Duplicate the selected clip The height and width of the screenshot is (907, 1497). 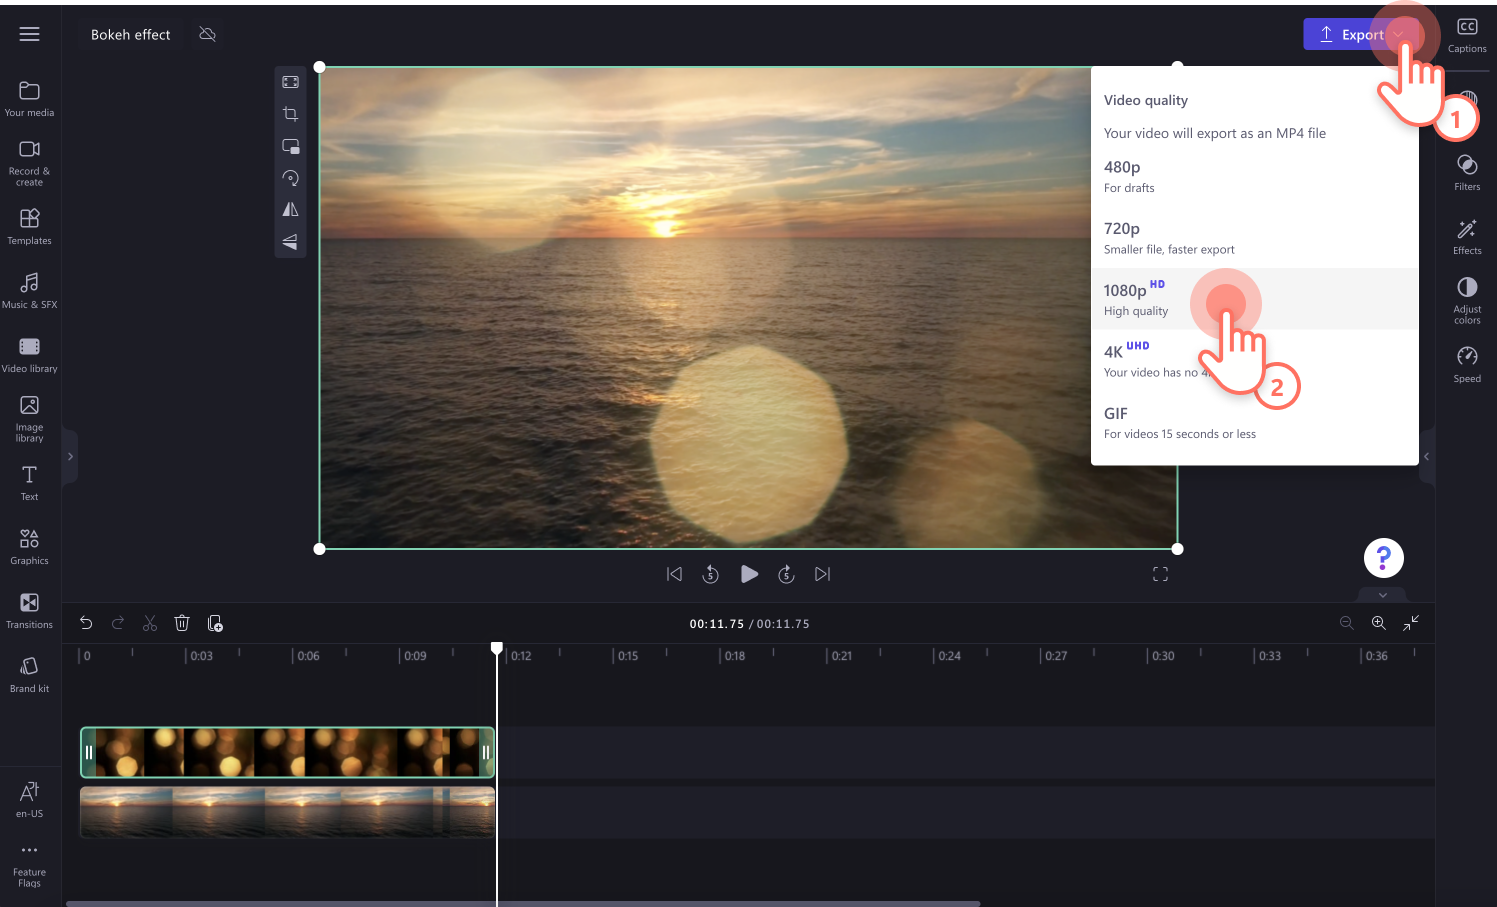click(x=215, y=623)
